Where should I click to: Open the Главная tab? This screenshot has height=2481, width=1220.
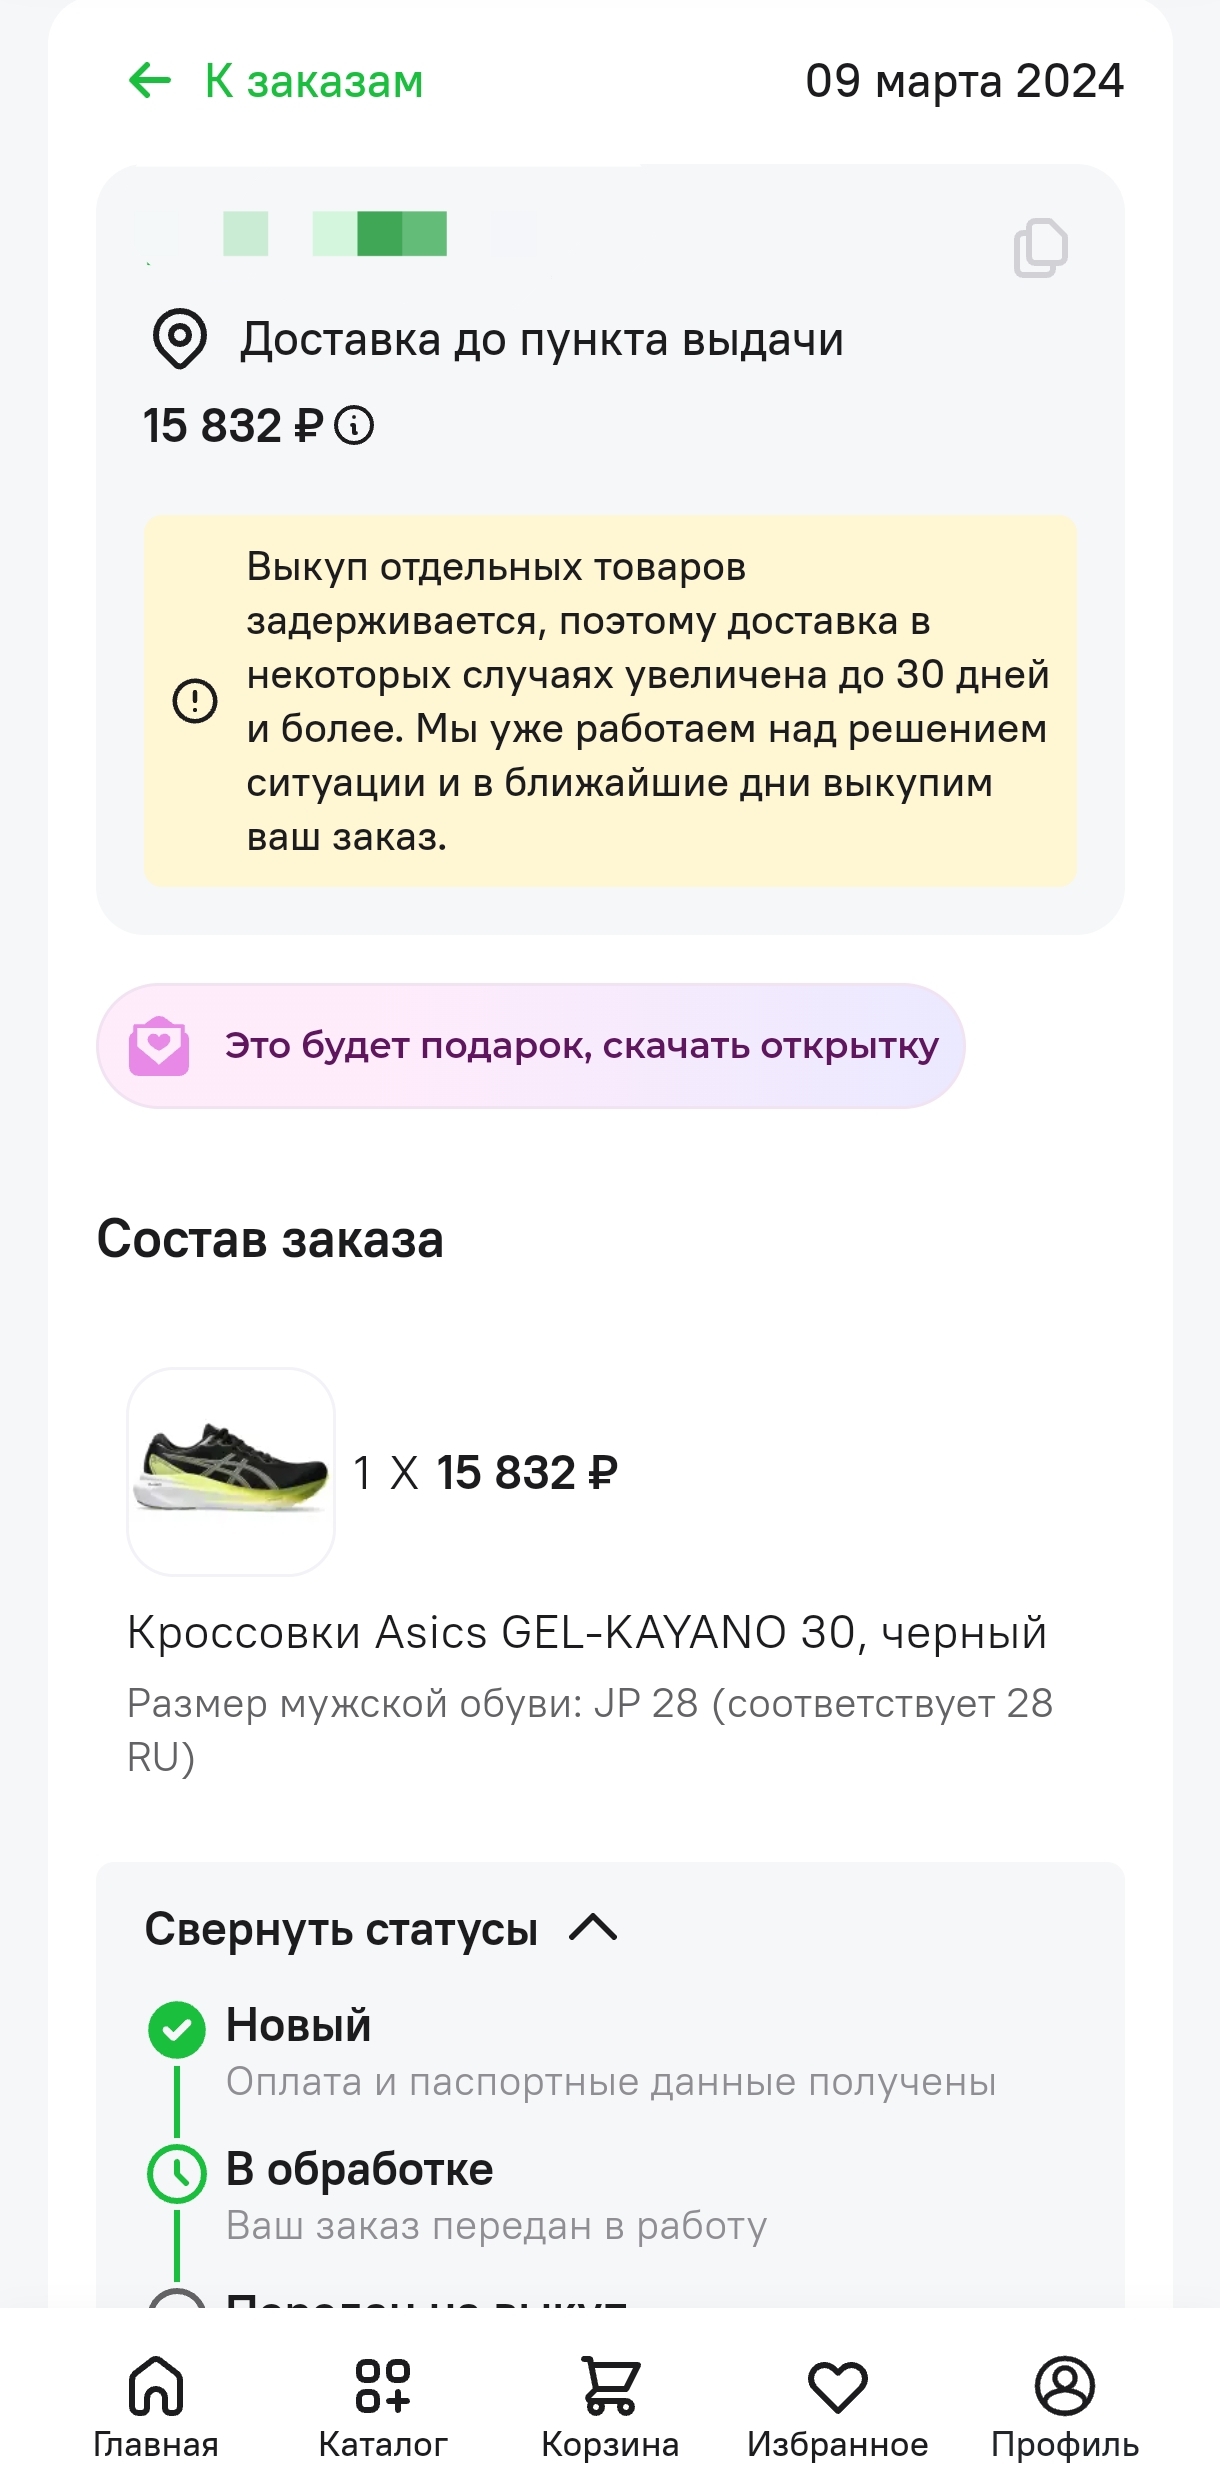tap(156, 2405)
